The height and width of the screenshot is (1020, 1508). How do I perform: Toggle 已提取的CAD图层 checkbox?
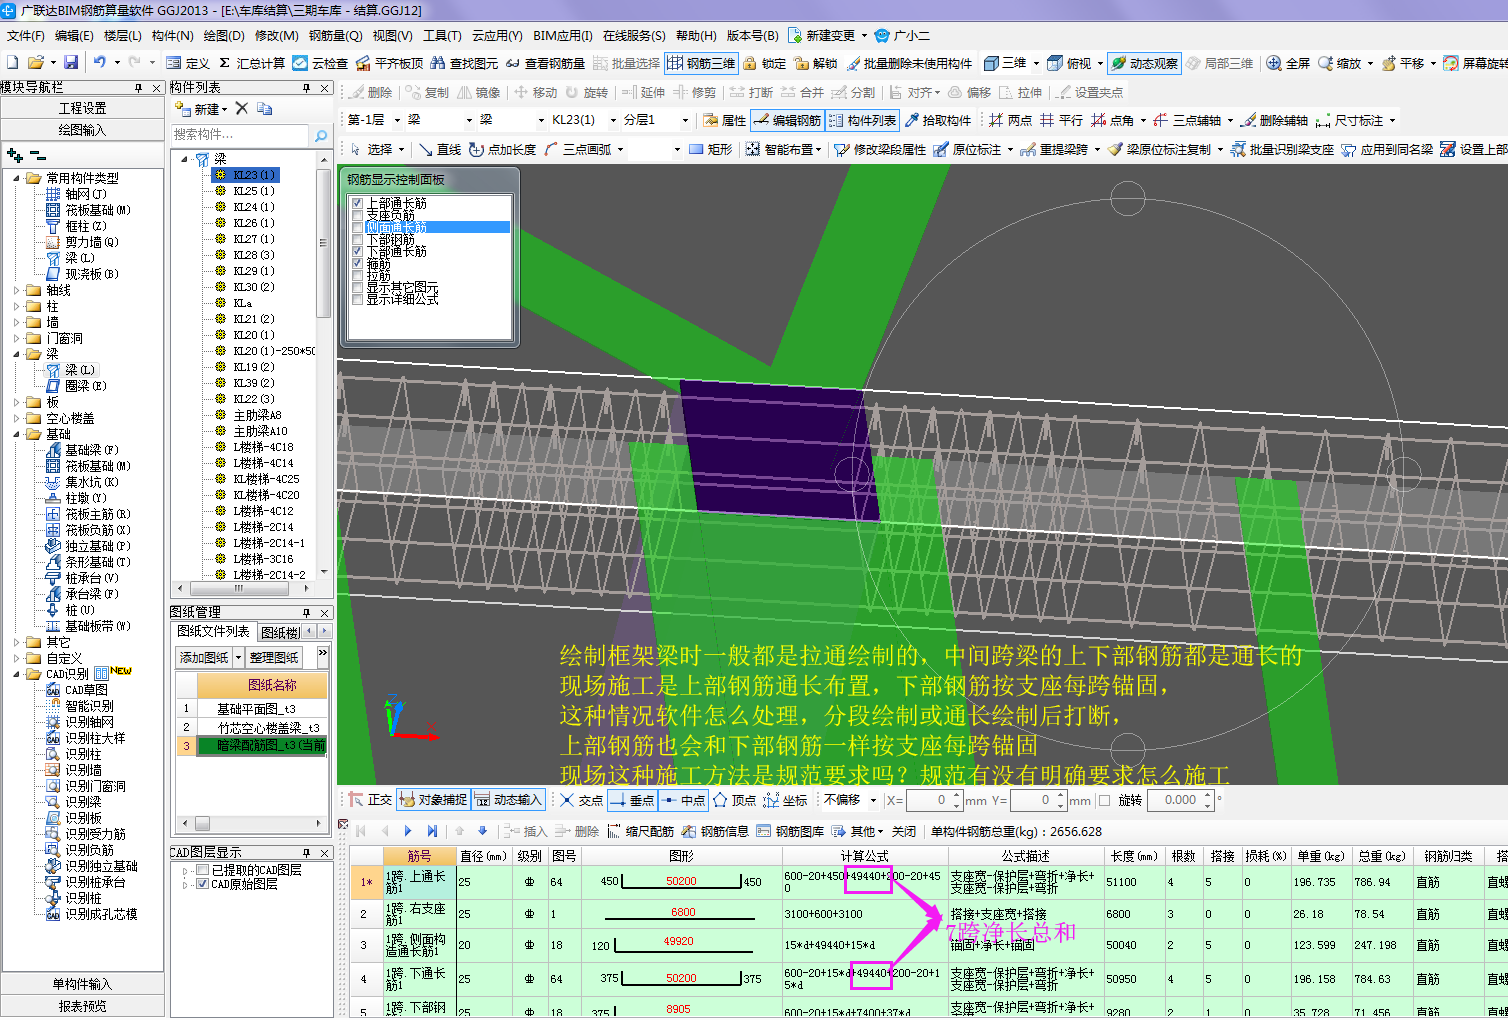click(203, 870)
